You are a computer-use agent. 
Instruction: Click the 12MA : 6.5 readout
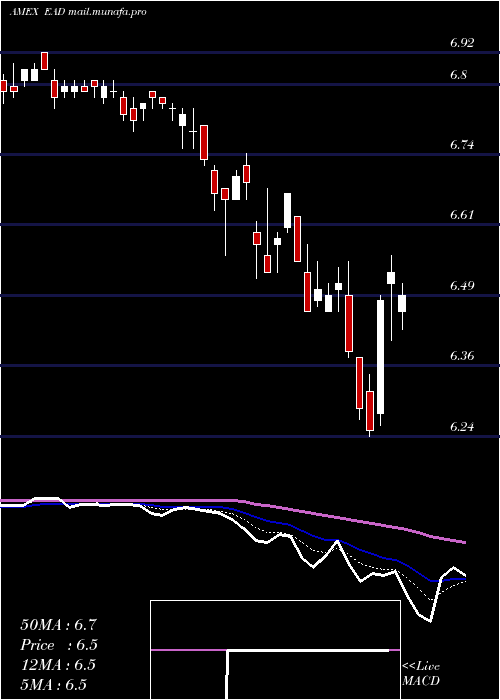[58, 665]
